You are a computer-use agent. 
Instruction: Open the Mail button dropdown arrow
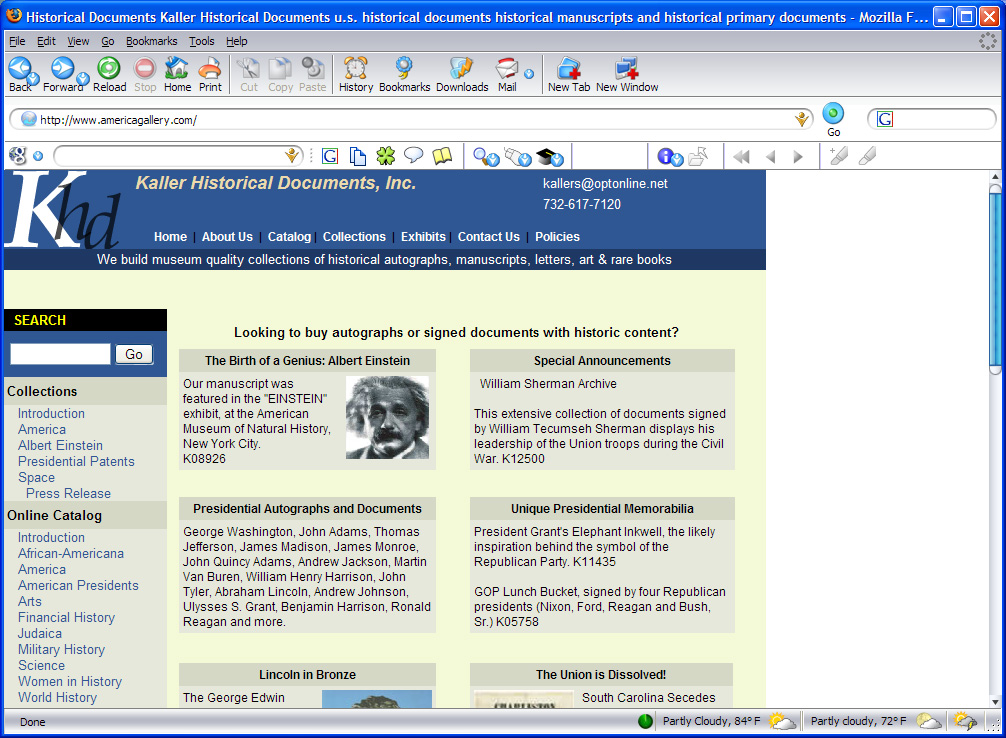point(529,73)
